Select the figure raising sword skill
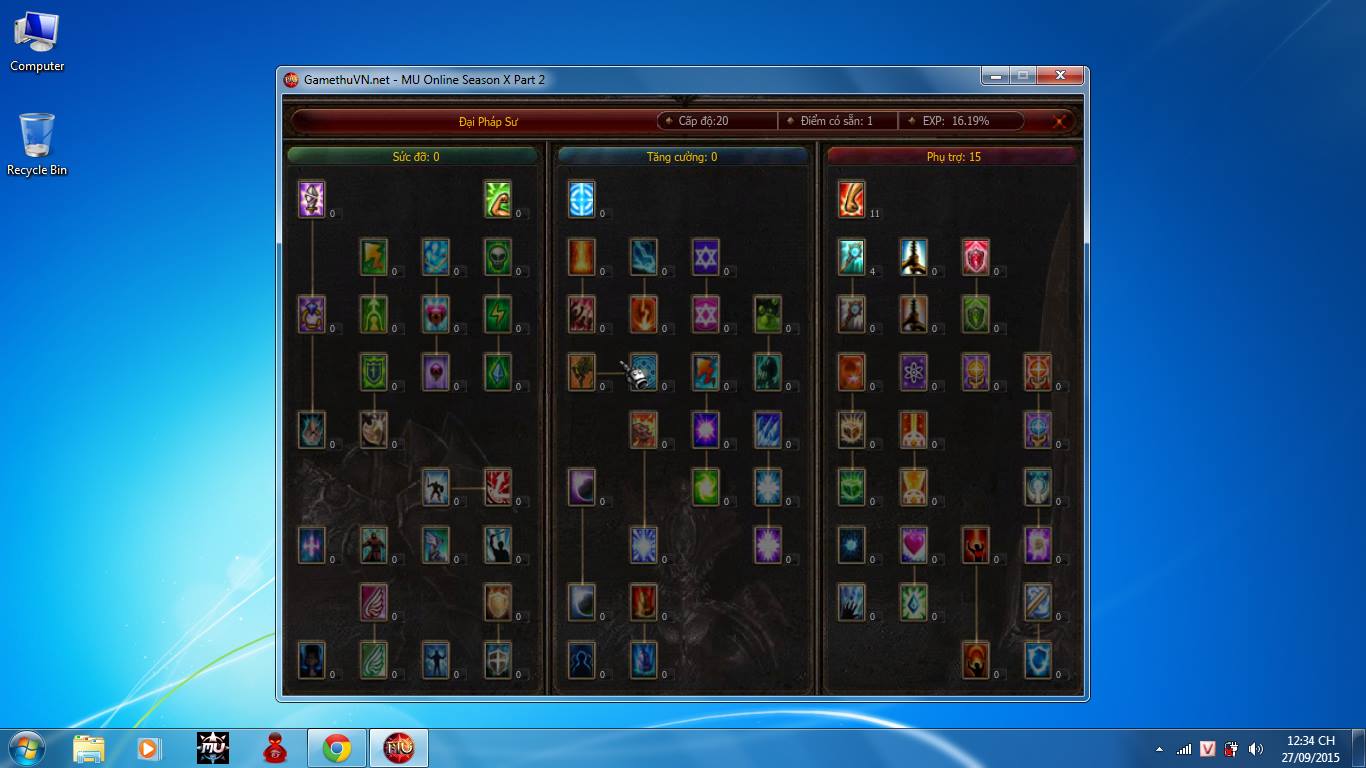1366x768 pixels. coord(498,545)
